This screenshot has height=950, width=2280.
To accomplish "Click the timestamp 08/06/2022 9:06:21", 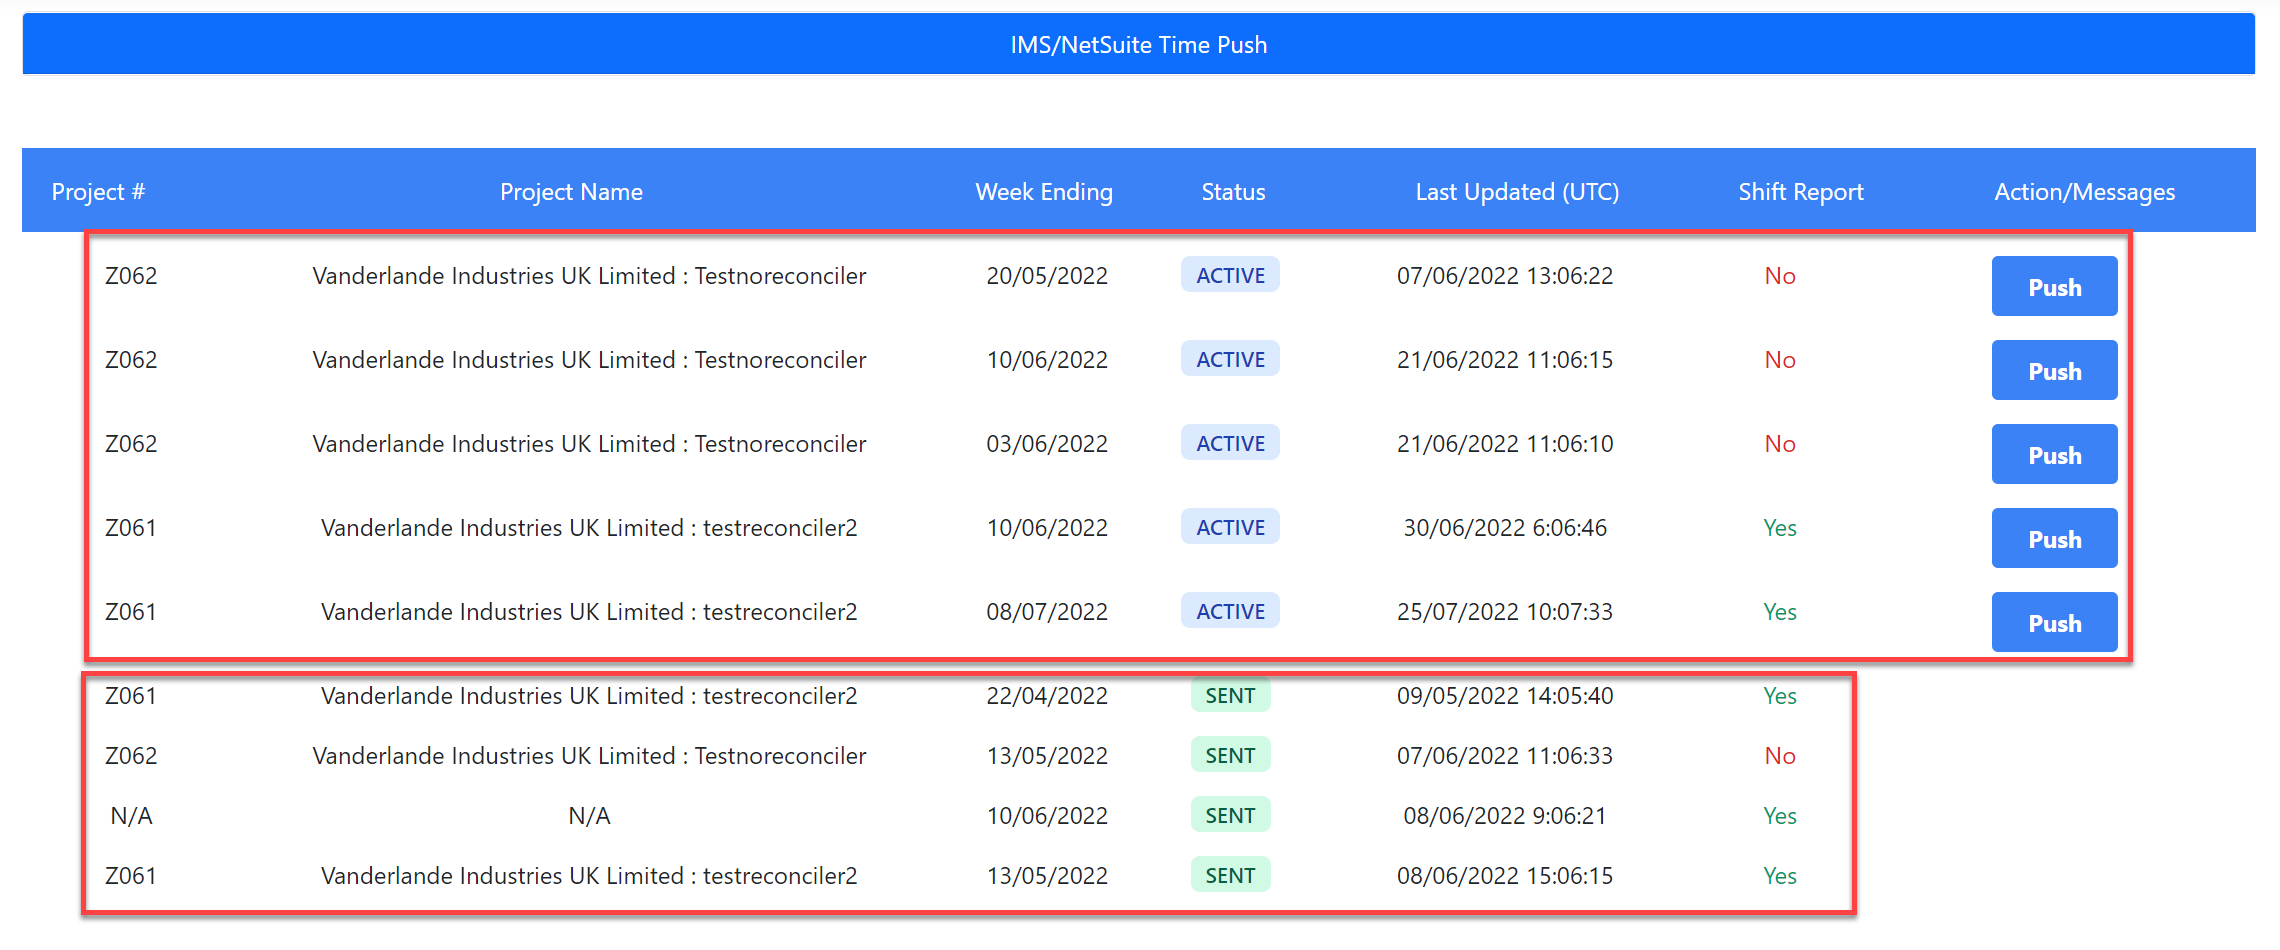I will point(1505,816).
